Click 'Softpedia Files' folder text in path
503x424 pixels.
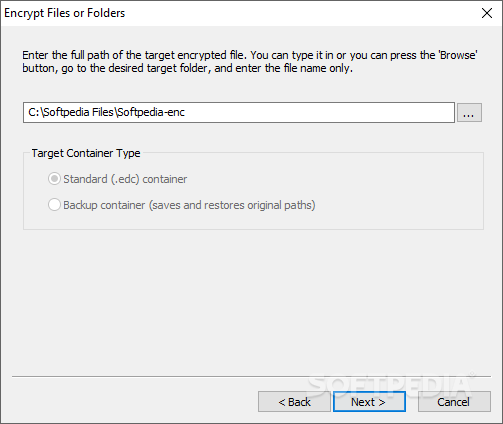point(78,113)
